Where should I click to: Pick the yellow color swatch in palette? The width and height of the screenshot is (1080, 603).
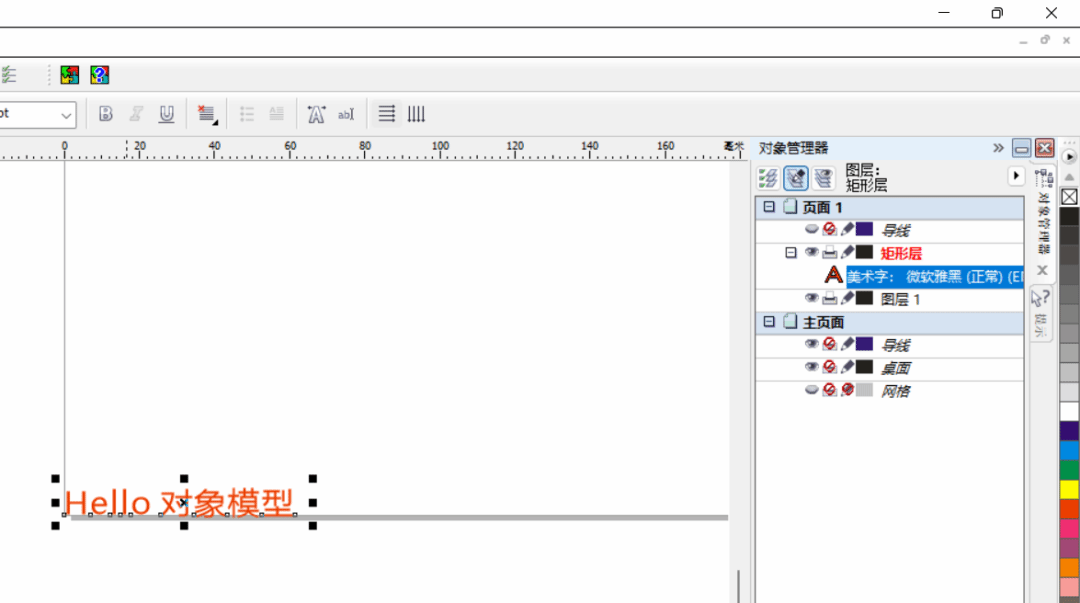coord(1069,489)
